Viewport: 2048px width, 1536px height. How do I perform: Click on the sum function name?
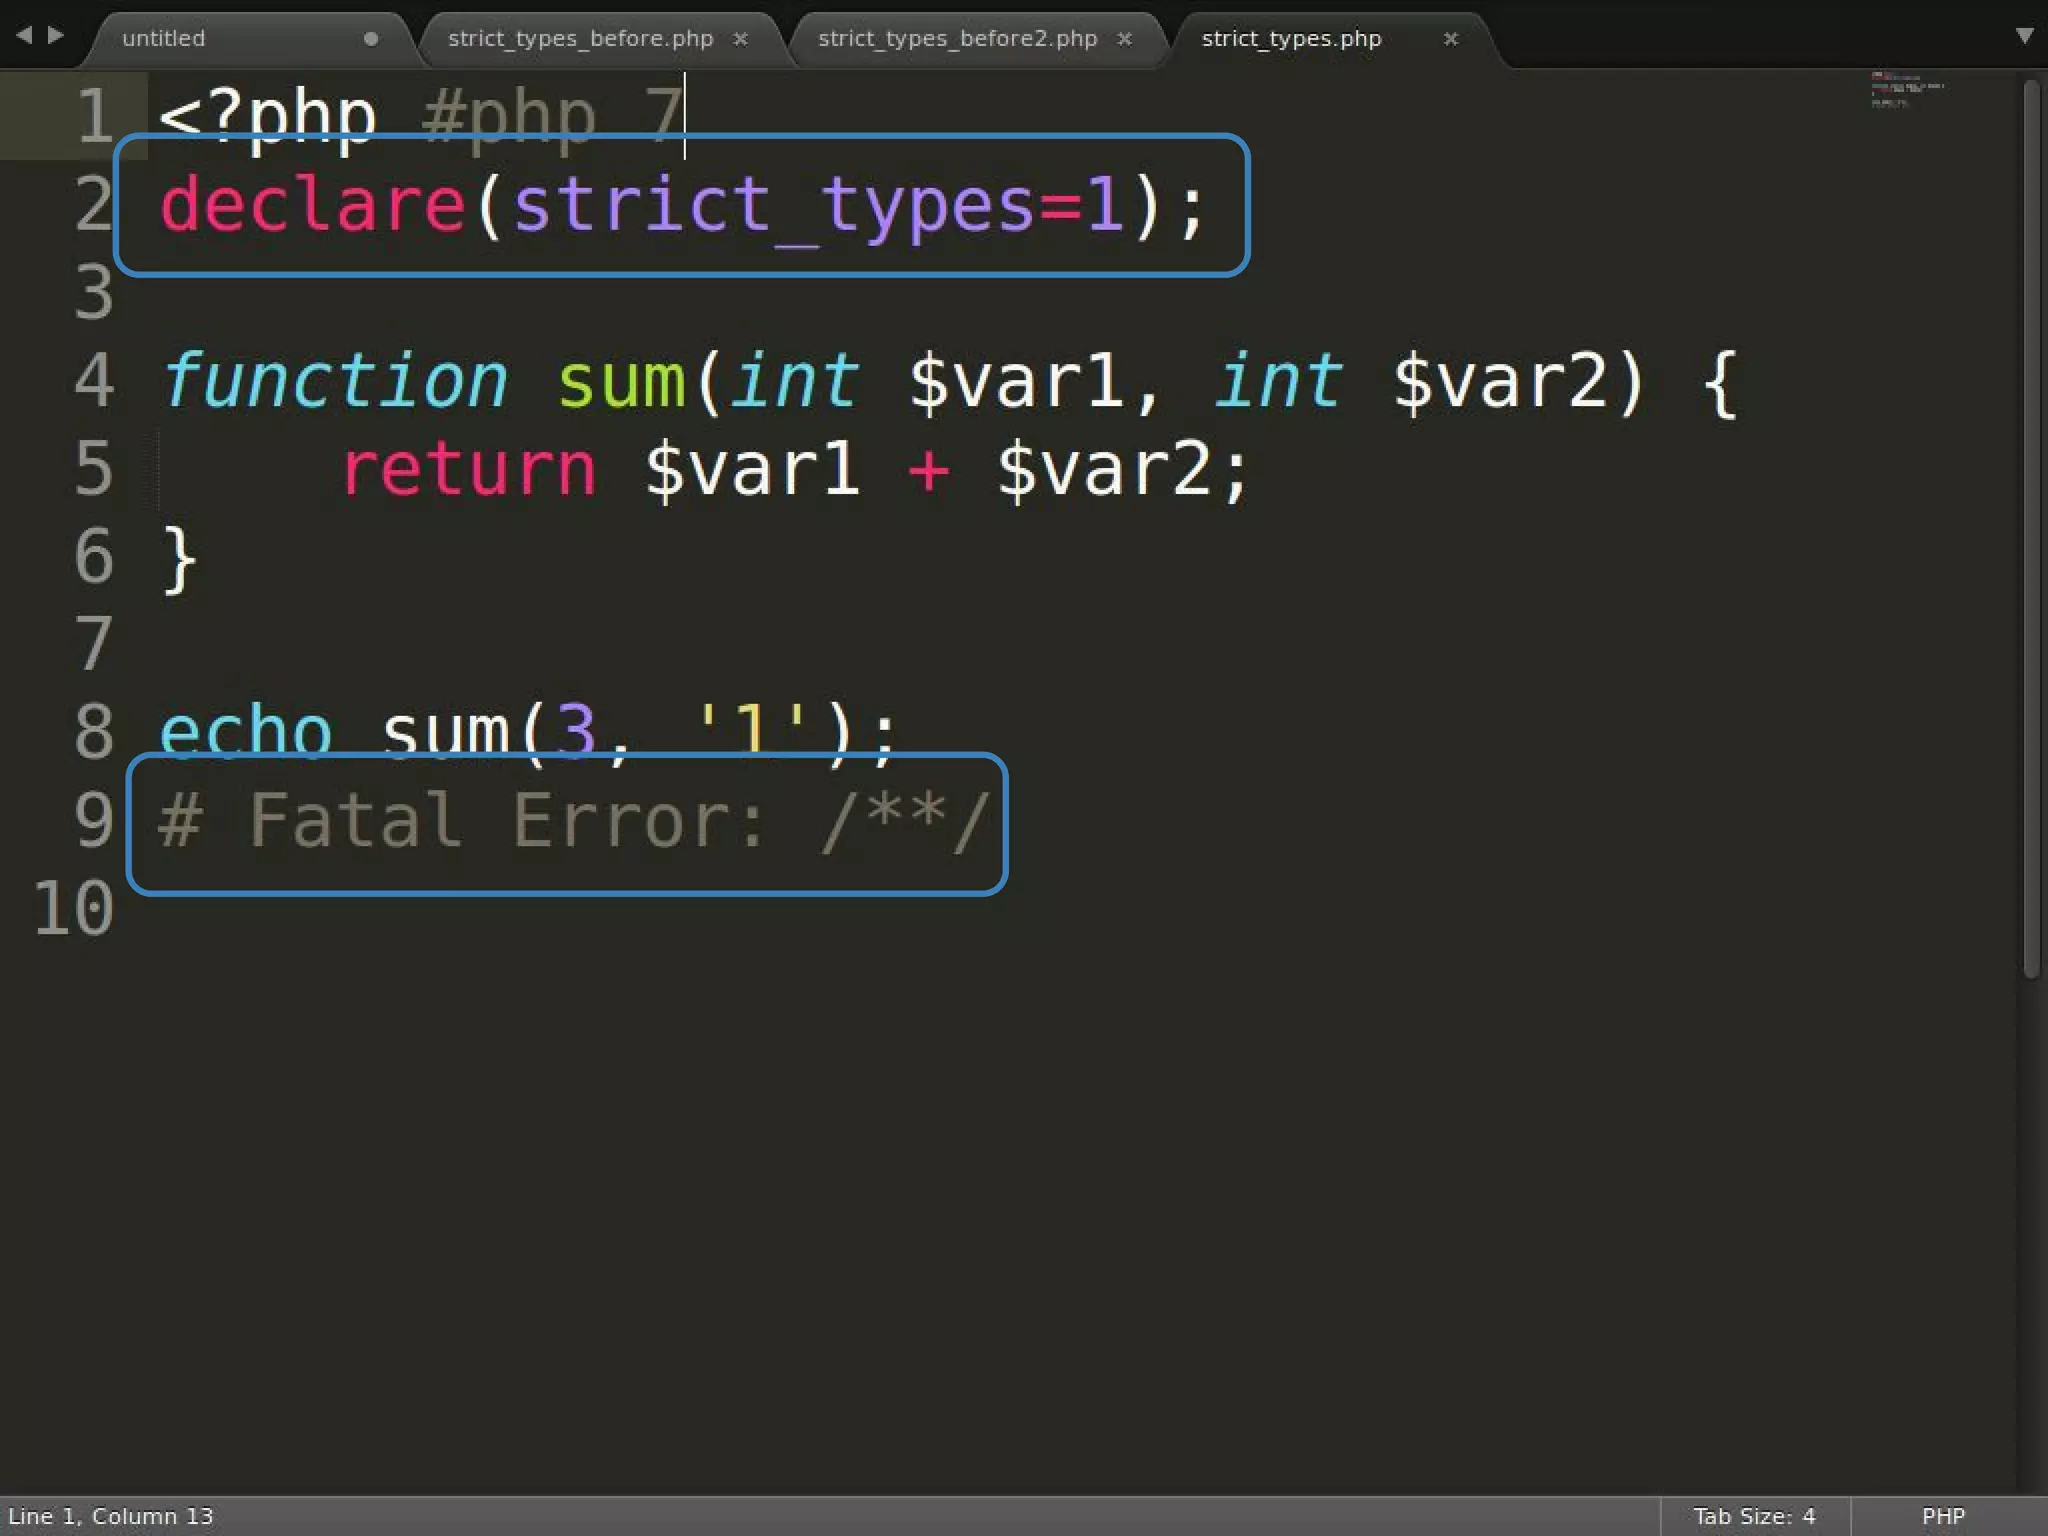(x=620, y=381)
